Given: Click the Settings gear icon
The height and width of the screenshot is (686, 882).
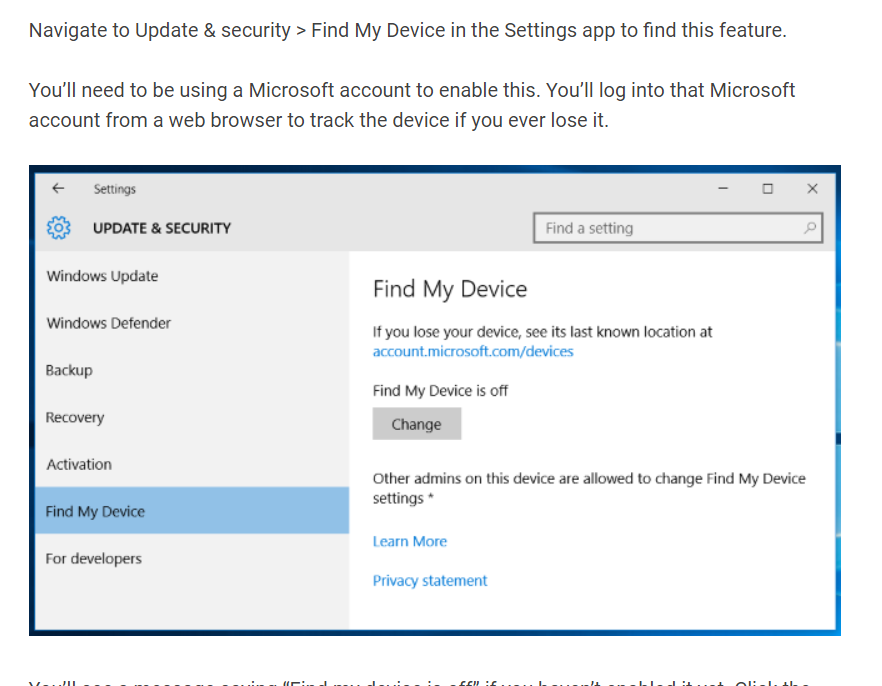Looking at the screenshot, I should coord(59,228).
